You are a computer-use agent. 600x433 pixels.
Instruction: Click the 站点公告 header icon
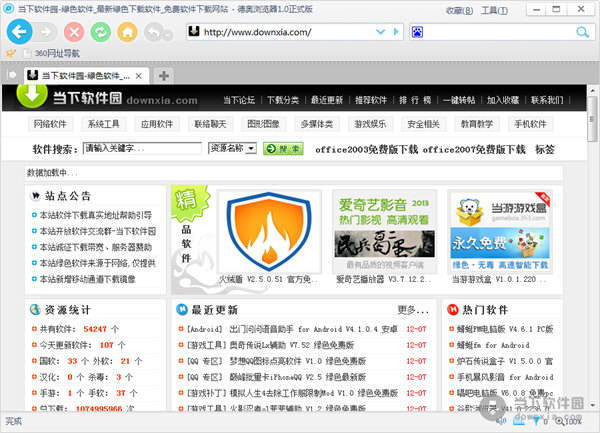click(x=36, y=196)
